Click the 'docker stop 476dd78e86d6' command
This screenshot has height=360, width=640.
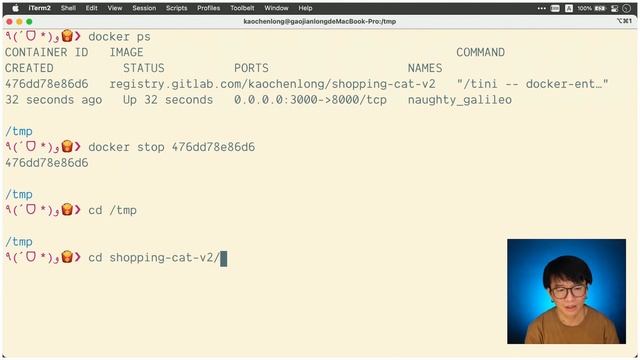coord(171,147)
